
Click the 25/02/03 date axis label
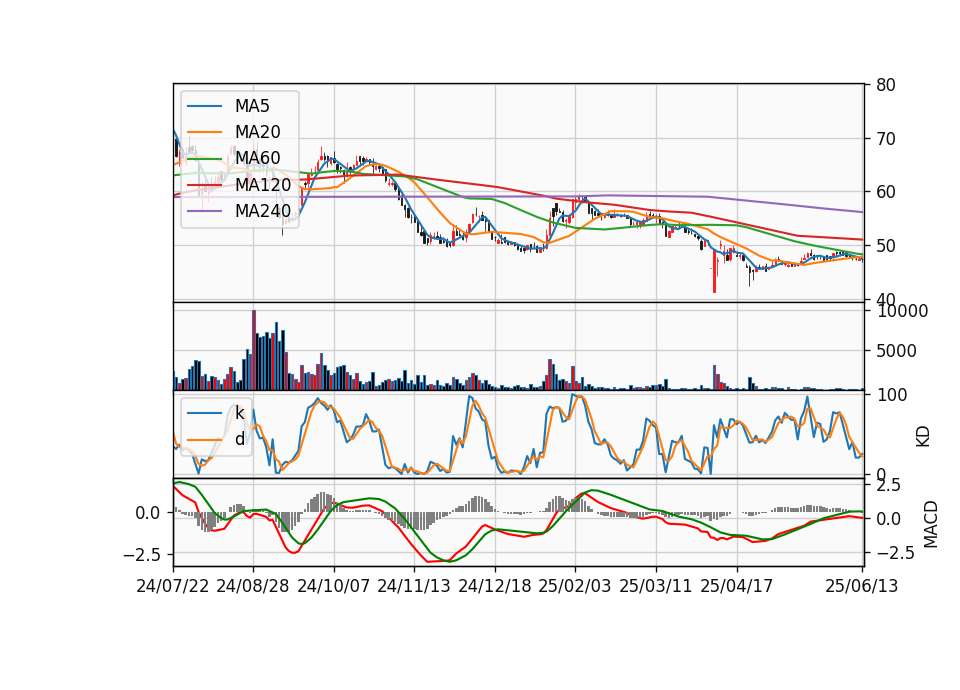(575, 586)
